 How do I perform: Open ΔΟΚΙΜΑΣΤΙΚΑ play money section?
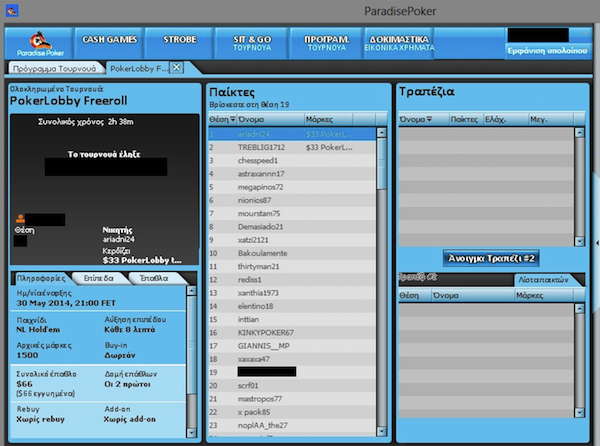pyautogui.click(x=399, y=43)
